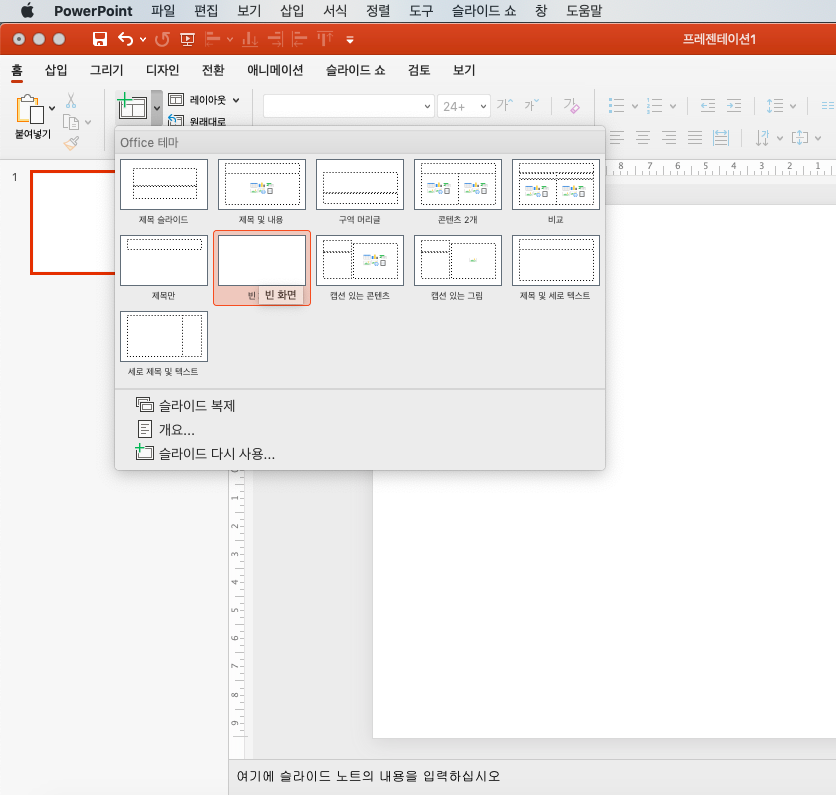Image resolution: width=836 pixels, height=795 pixels.
Task: Open the 파일 menu in menu bar
Action: point(163,11)
